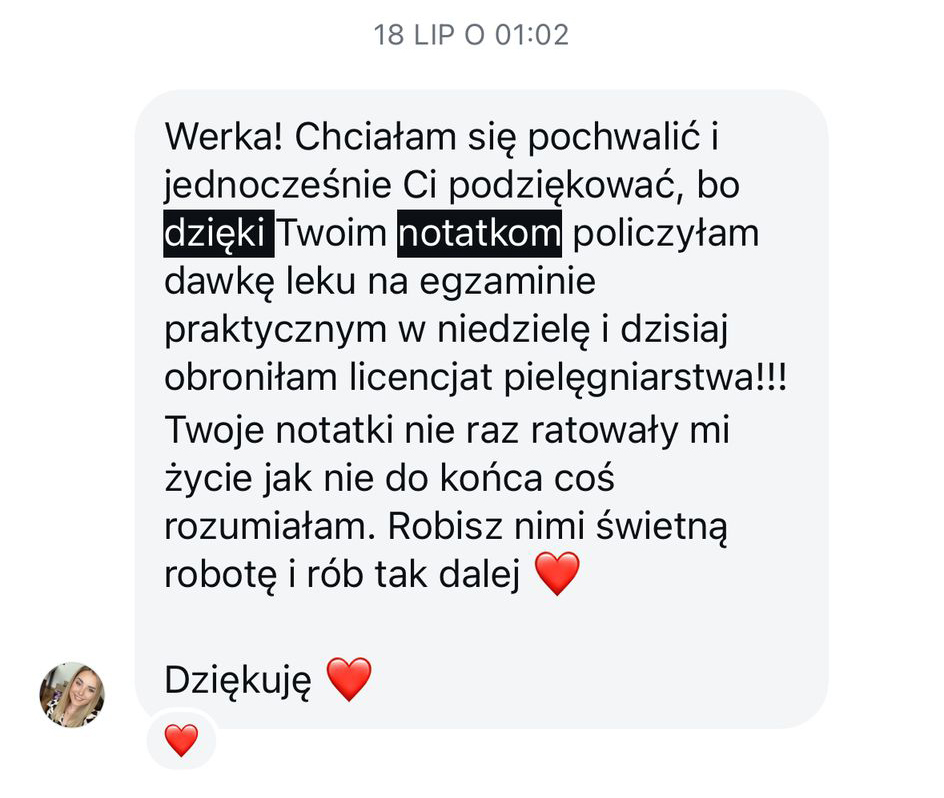The width and height of the screenshot is (944, 798).
Task: Tap the heart reaction below the message bubble
Action: coord(181,740)
